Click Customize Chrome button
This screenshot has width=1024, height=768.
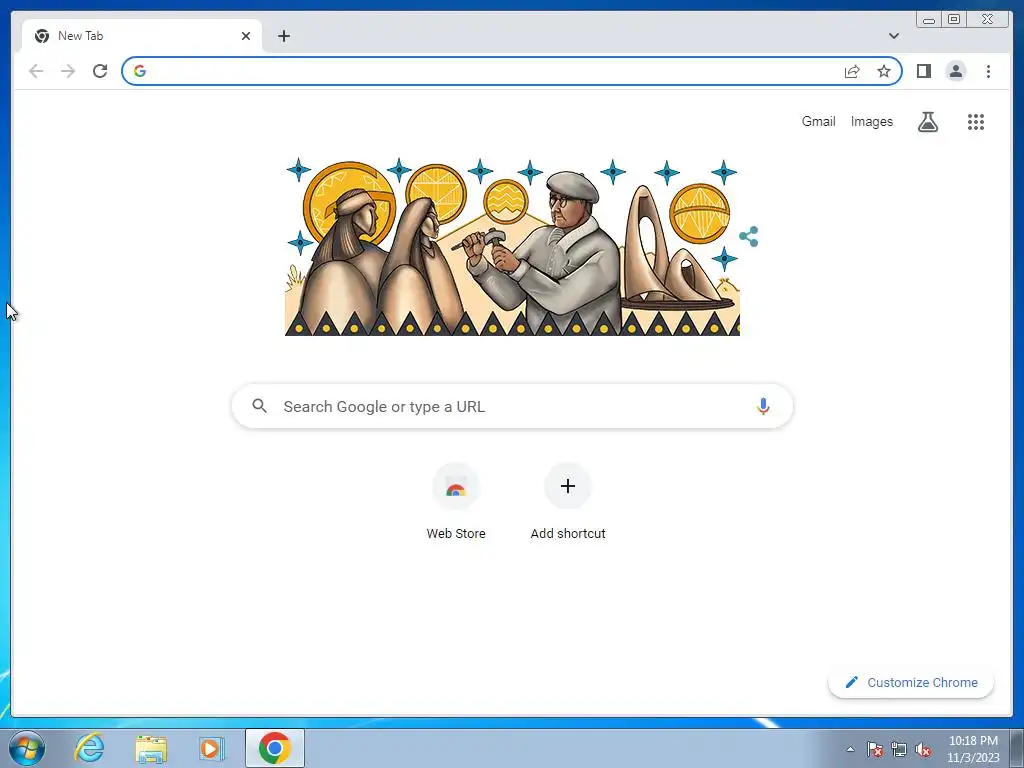911,682
